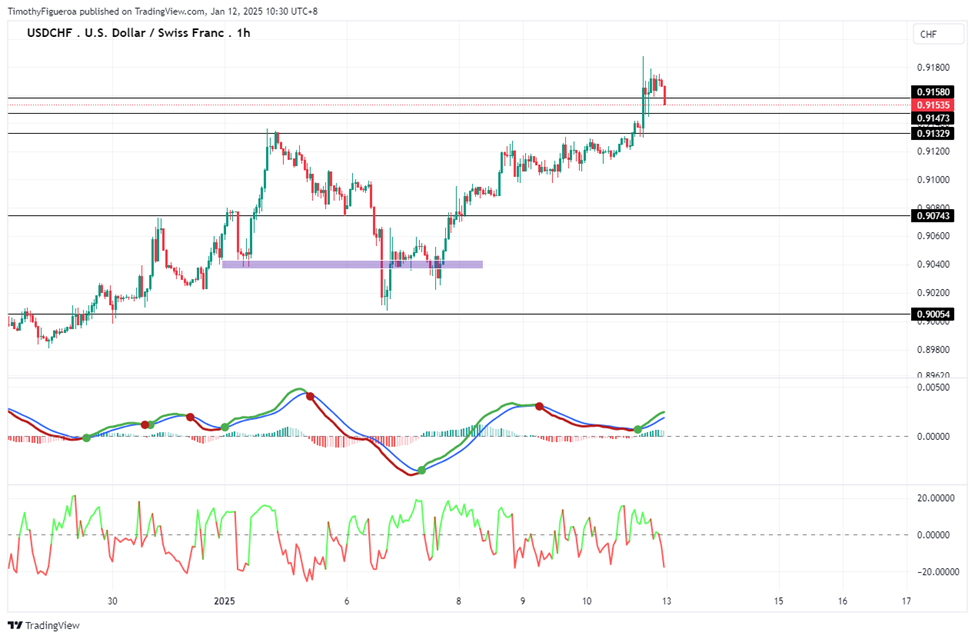Click the 6 date label on time axis
975x639 pixels.
point(347,601)
